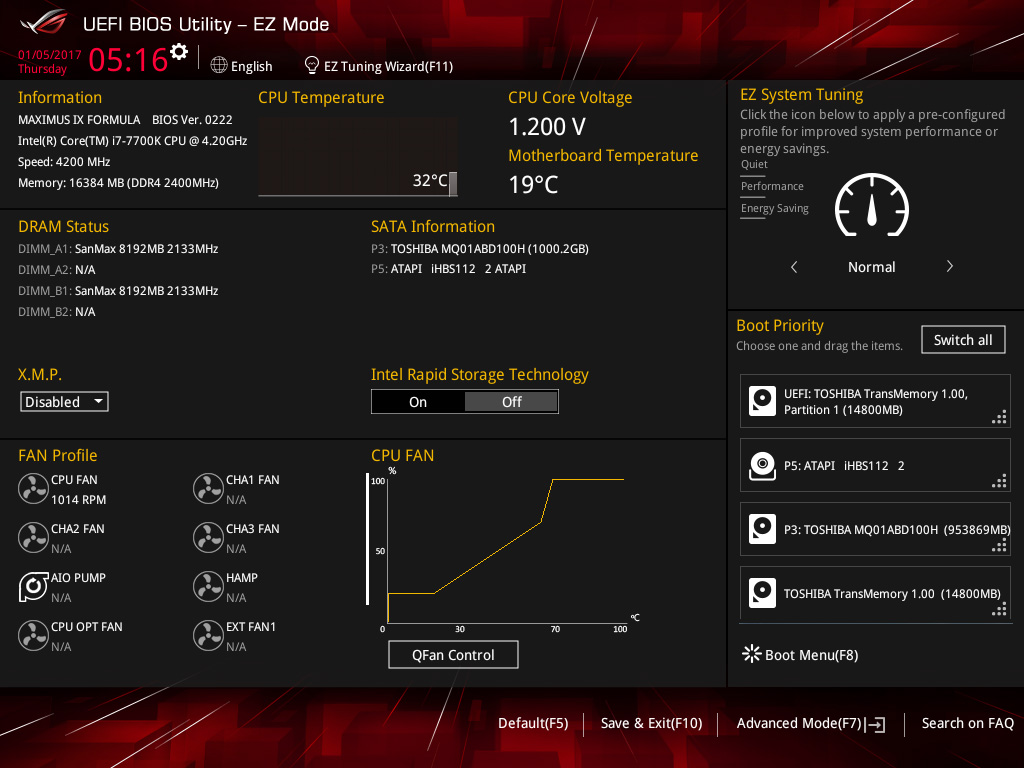Click the text 'MAXIMUS IX FORMULA'
This screenshot has height=768, width=1024.
[x=79, y=120]
